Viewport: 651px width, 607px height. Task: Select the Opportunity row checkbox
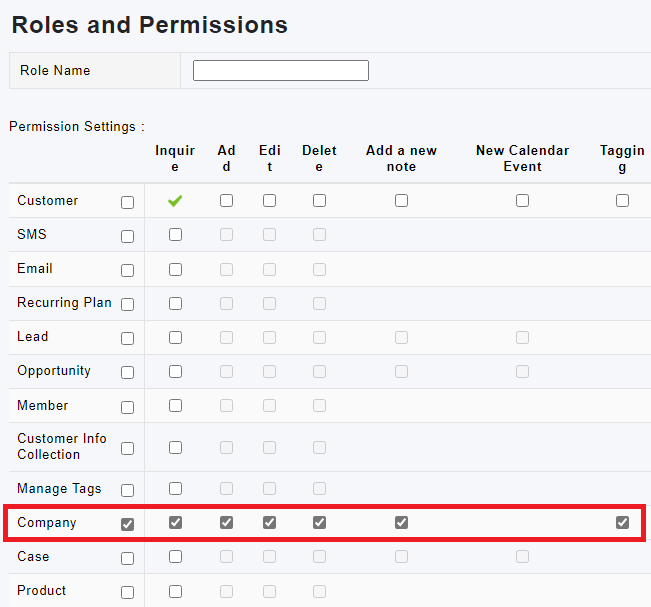(127, 373)
